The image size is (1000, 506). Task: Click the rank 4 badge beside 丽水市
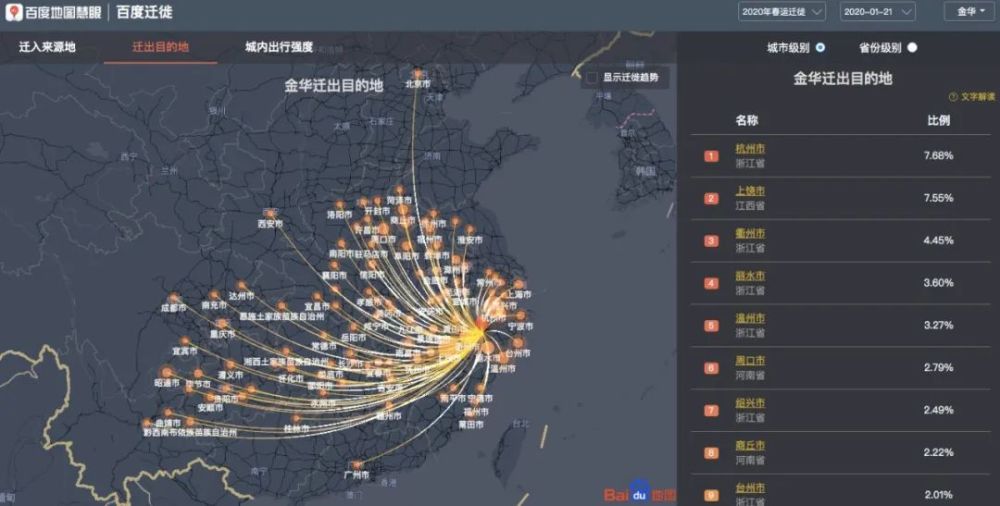pos(711,283)
